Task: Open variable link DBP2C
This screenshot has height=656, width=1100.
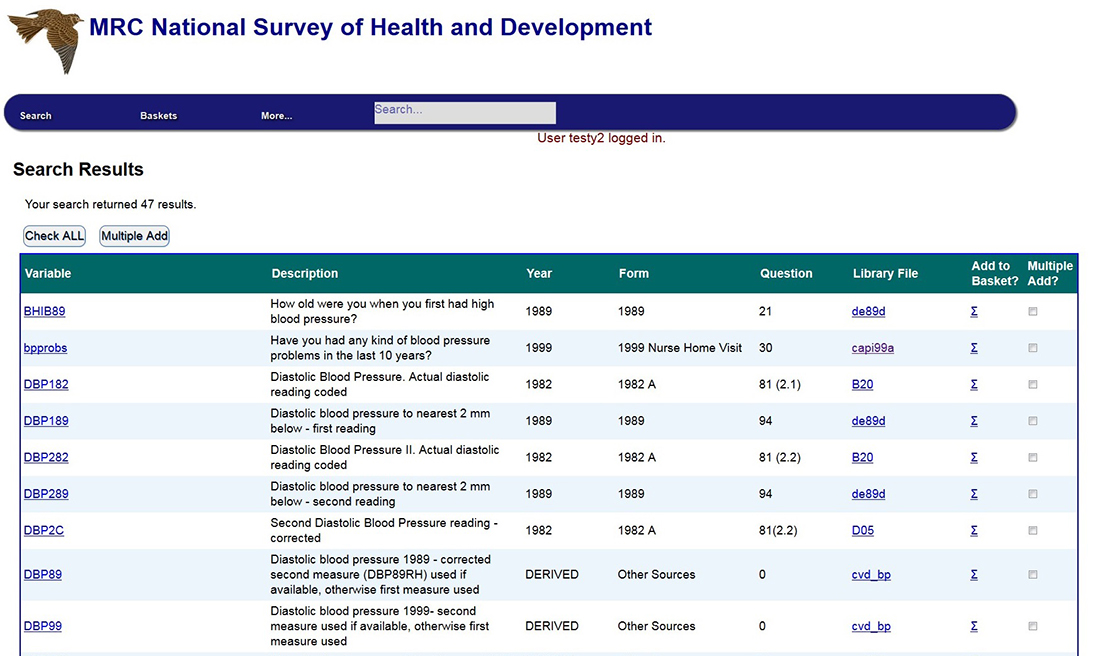Action: tap(43, 530)
